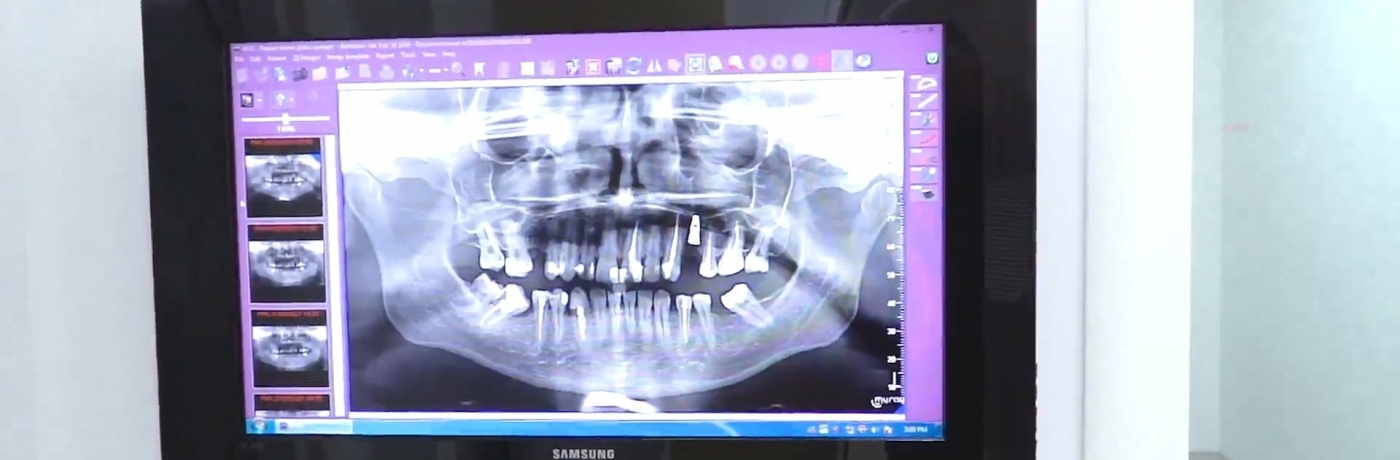Viewport: 1400px width, 460px height.
Task: Click the red head profile icon
Action: (736, 64)
